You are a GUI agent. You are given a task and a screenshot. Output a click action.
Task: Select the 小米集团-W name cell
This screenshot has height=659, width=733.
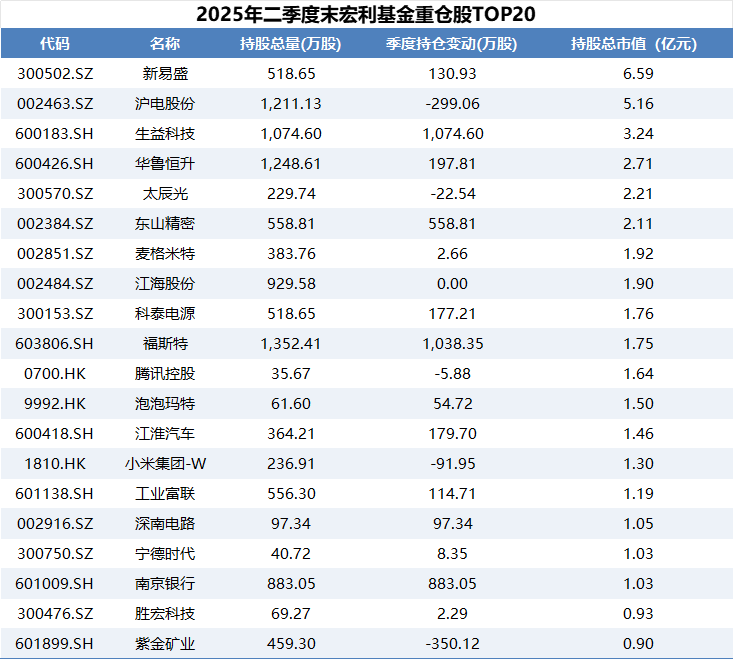click(165, 463)
